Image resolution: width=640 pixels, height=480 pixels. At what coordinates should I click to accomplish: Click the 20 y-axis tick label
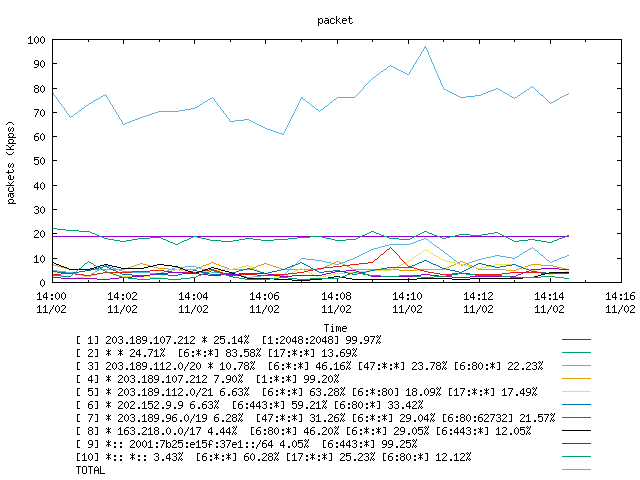[x=40, y=234]
